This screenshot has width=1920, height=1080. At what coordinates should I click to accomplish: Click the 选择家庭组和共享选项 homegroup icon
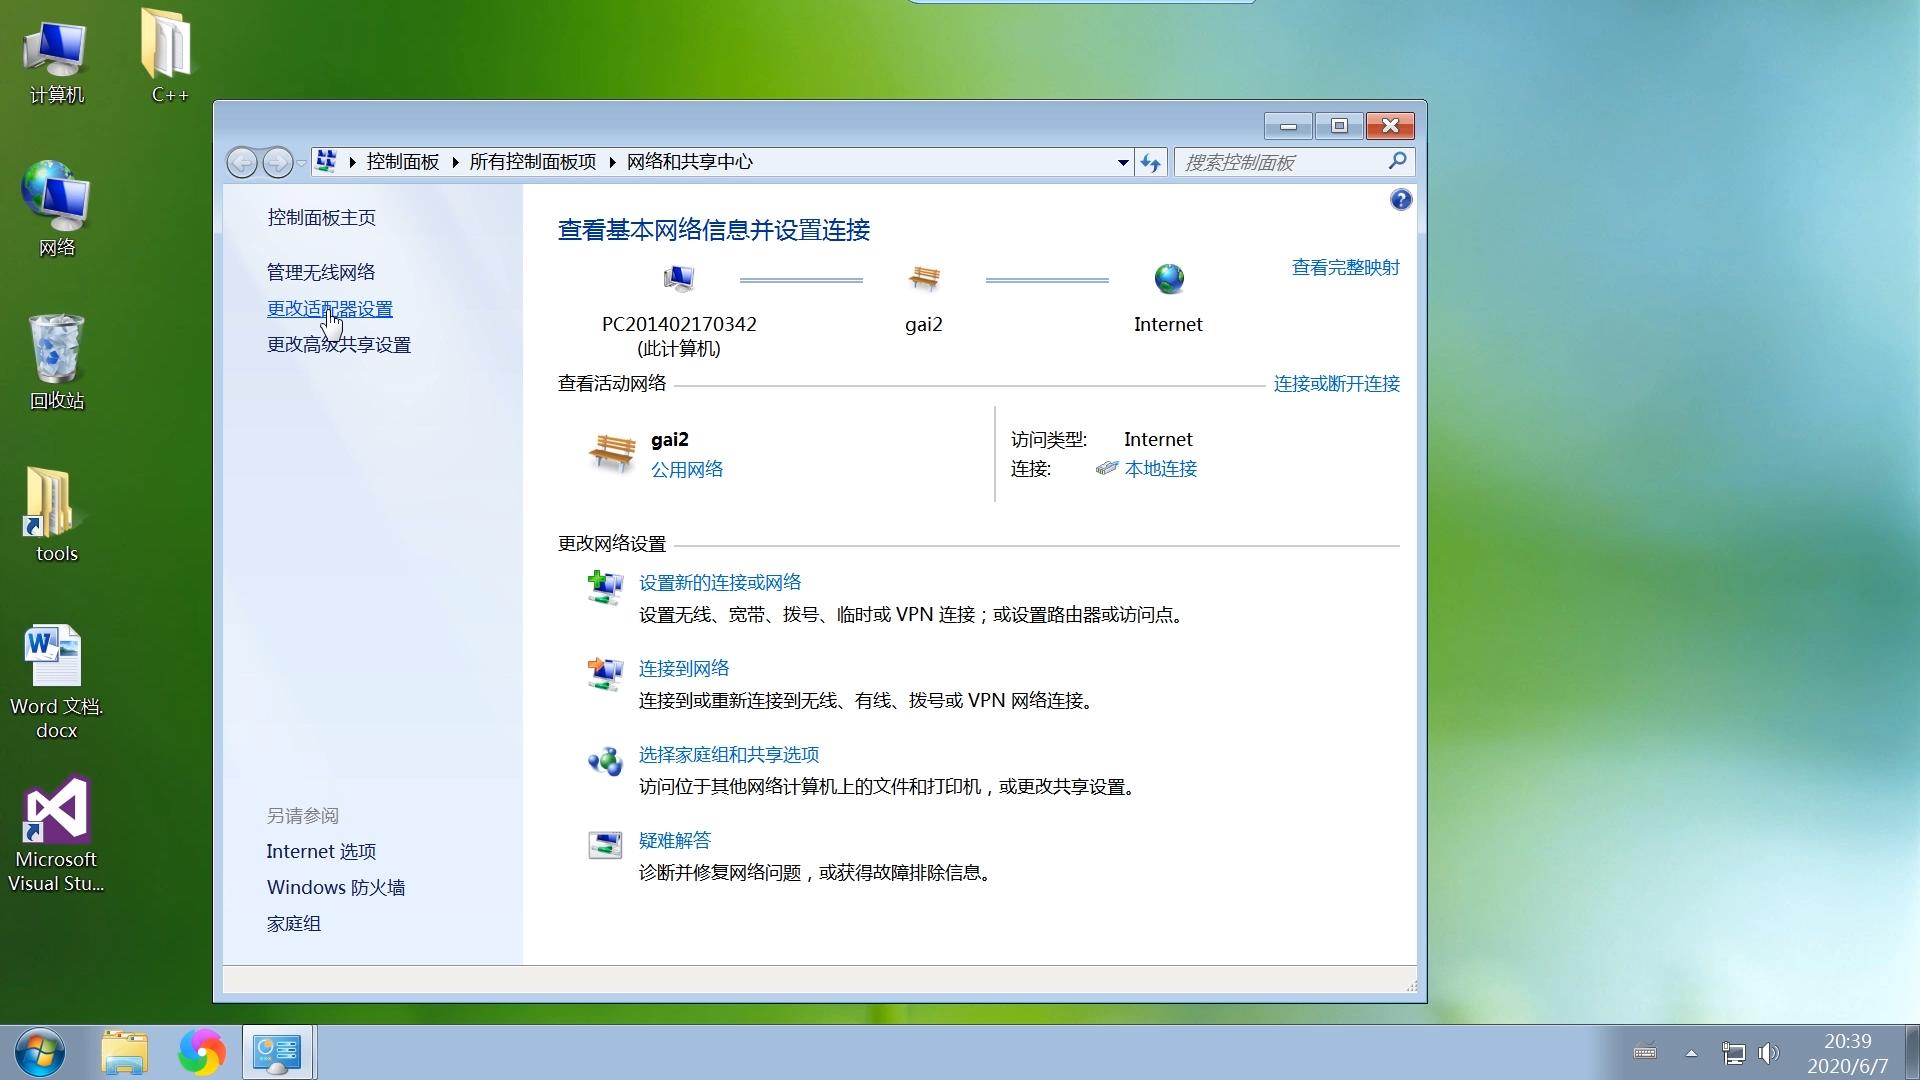[x=604, y=760]
